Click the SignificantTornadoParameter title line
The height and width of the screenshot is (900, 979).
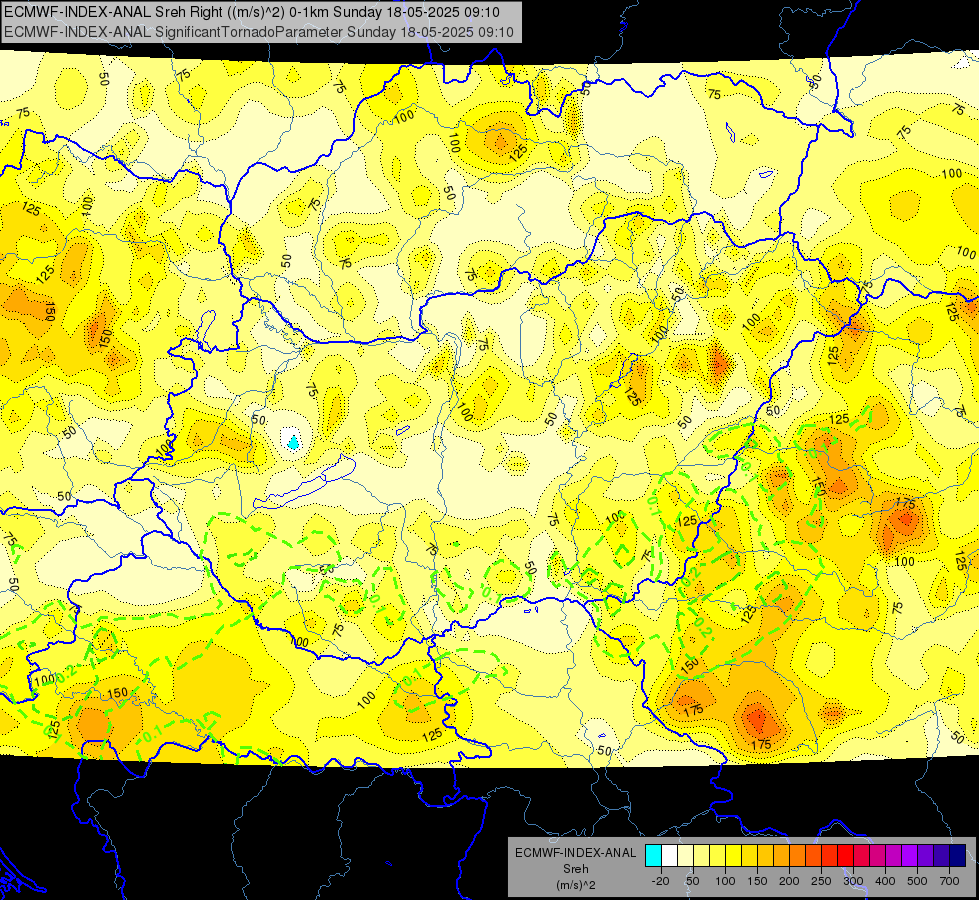(258, 32)
